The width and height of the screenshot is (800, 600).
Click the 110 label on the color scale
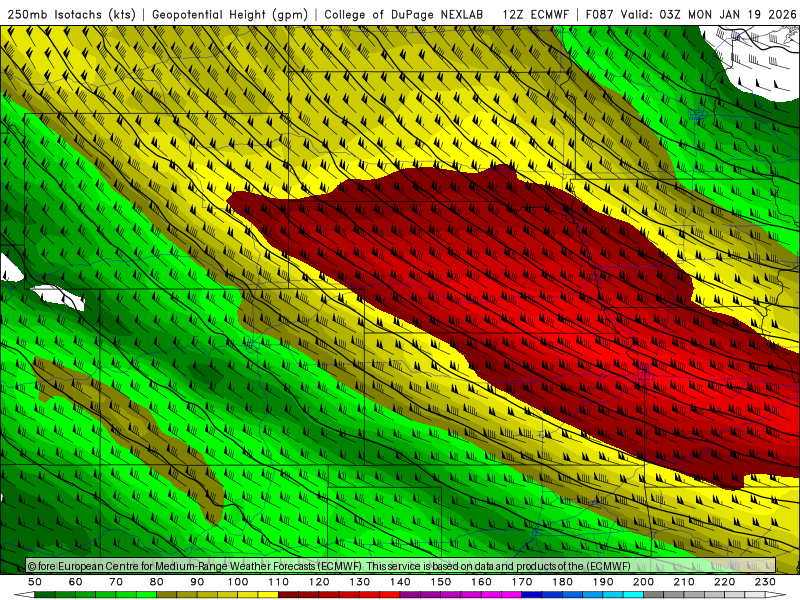(278, 582)
